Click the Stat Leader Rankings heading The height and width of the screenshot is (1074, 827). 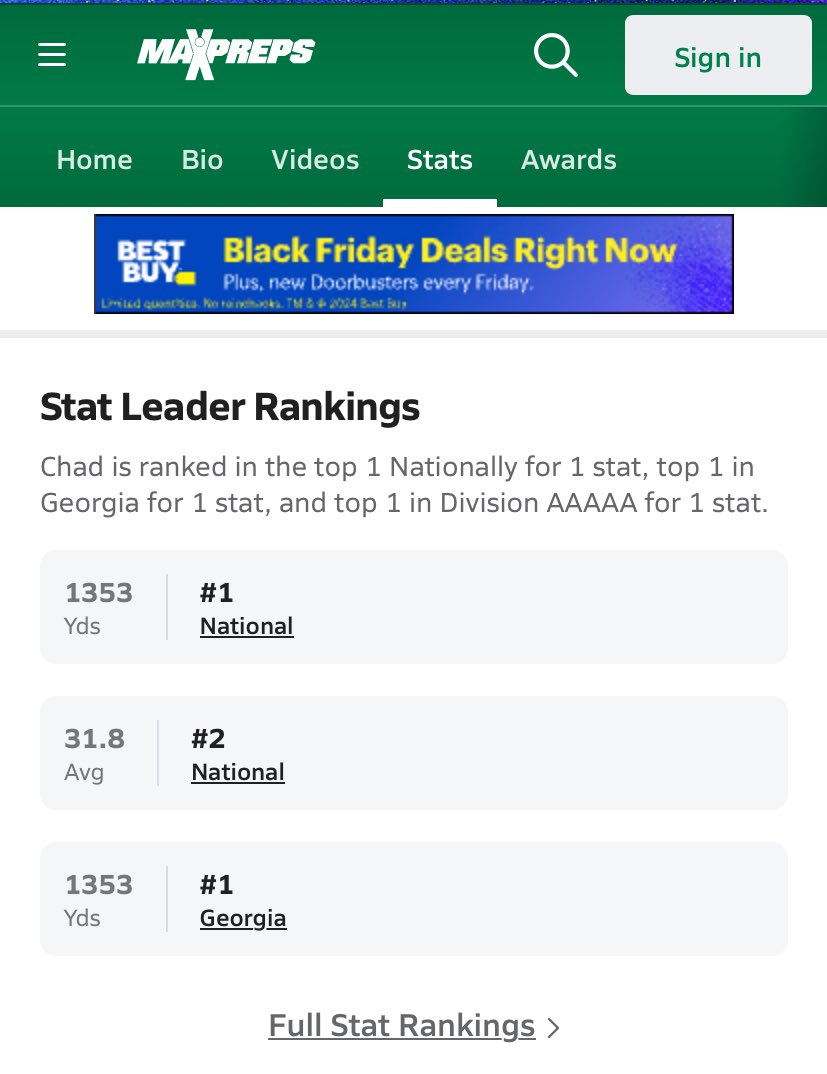point(230,407)
